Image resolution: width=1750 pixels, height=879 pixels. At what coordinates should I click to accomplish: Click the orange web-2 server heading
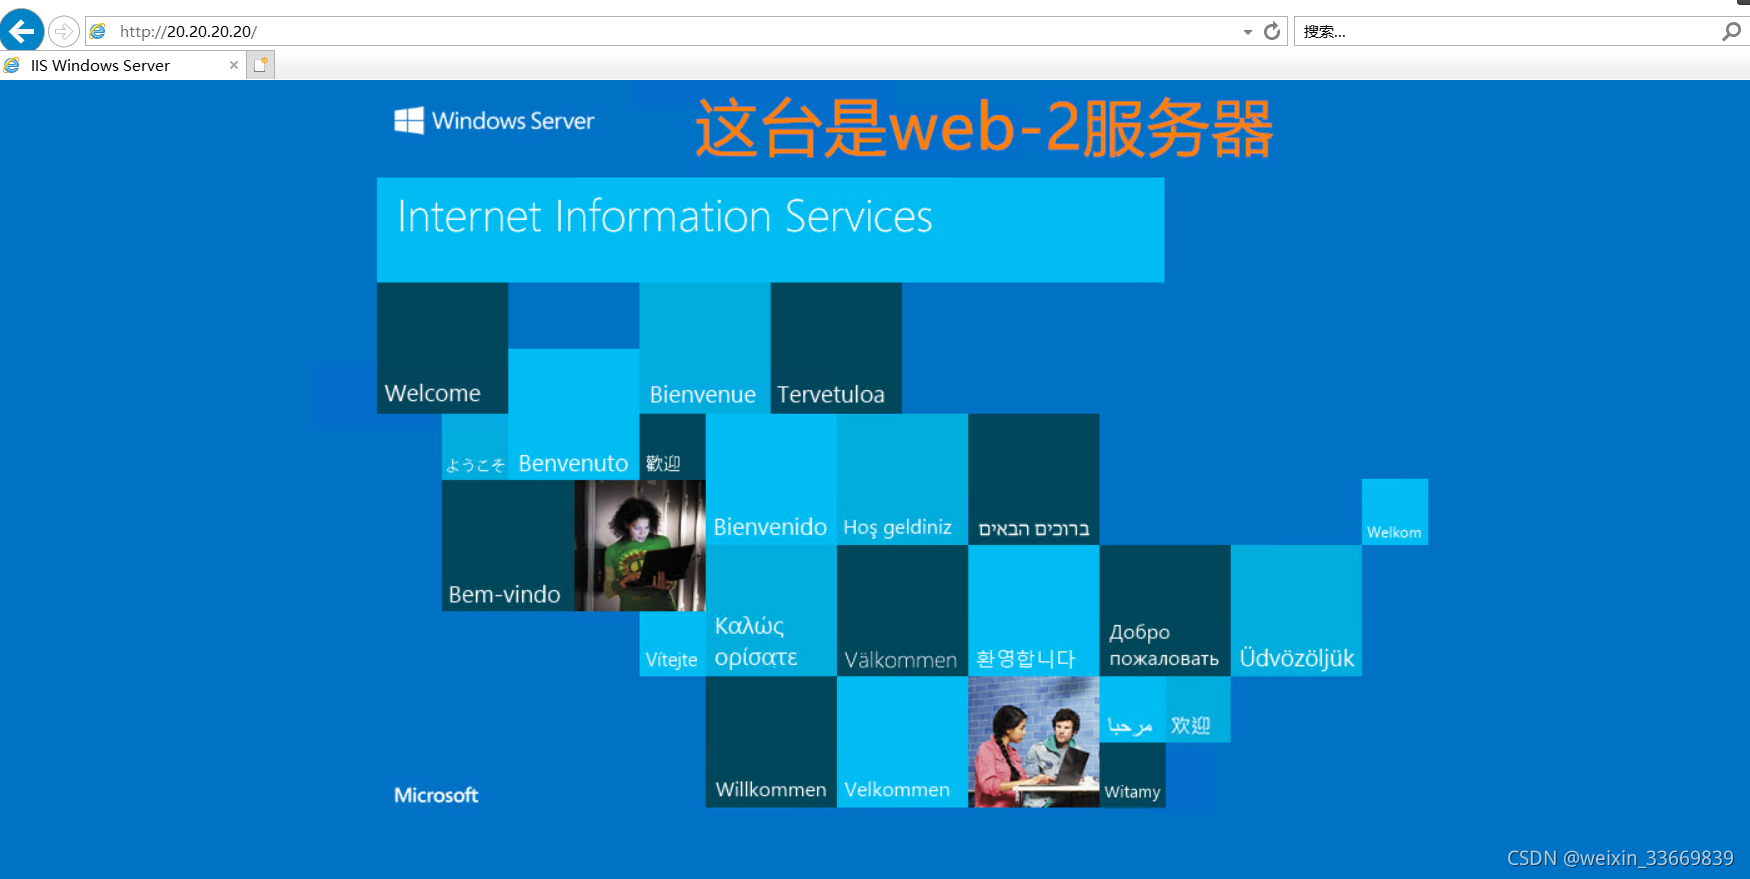click(x=985, y=128)
